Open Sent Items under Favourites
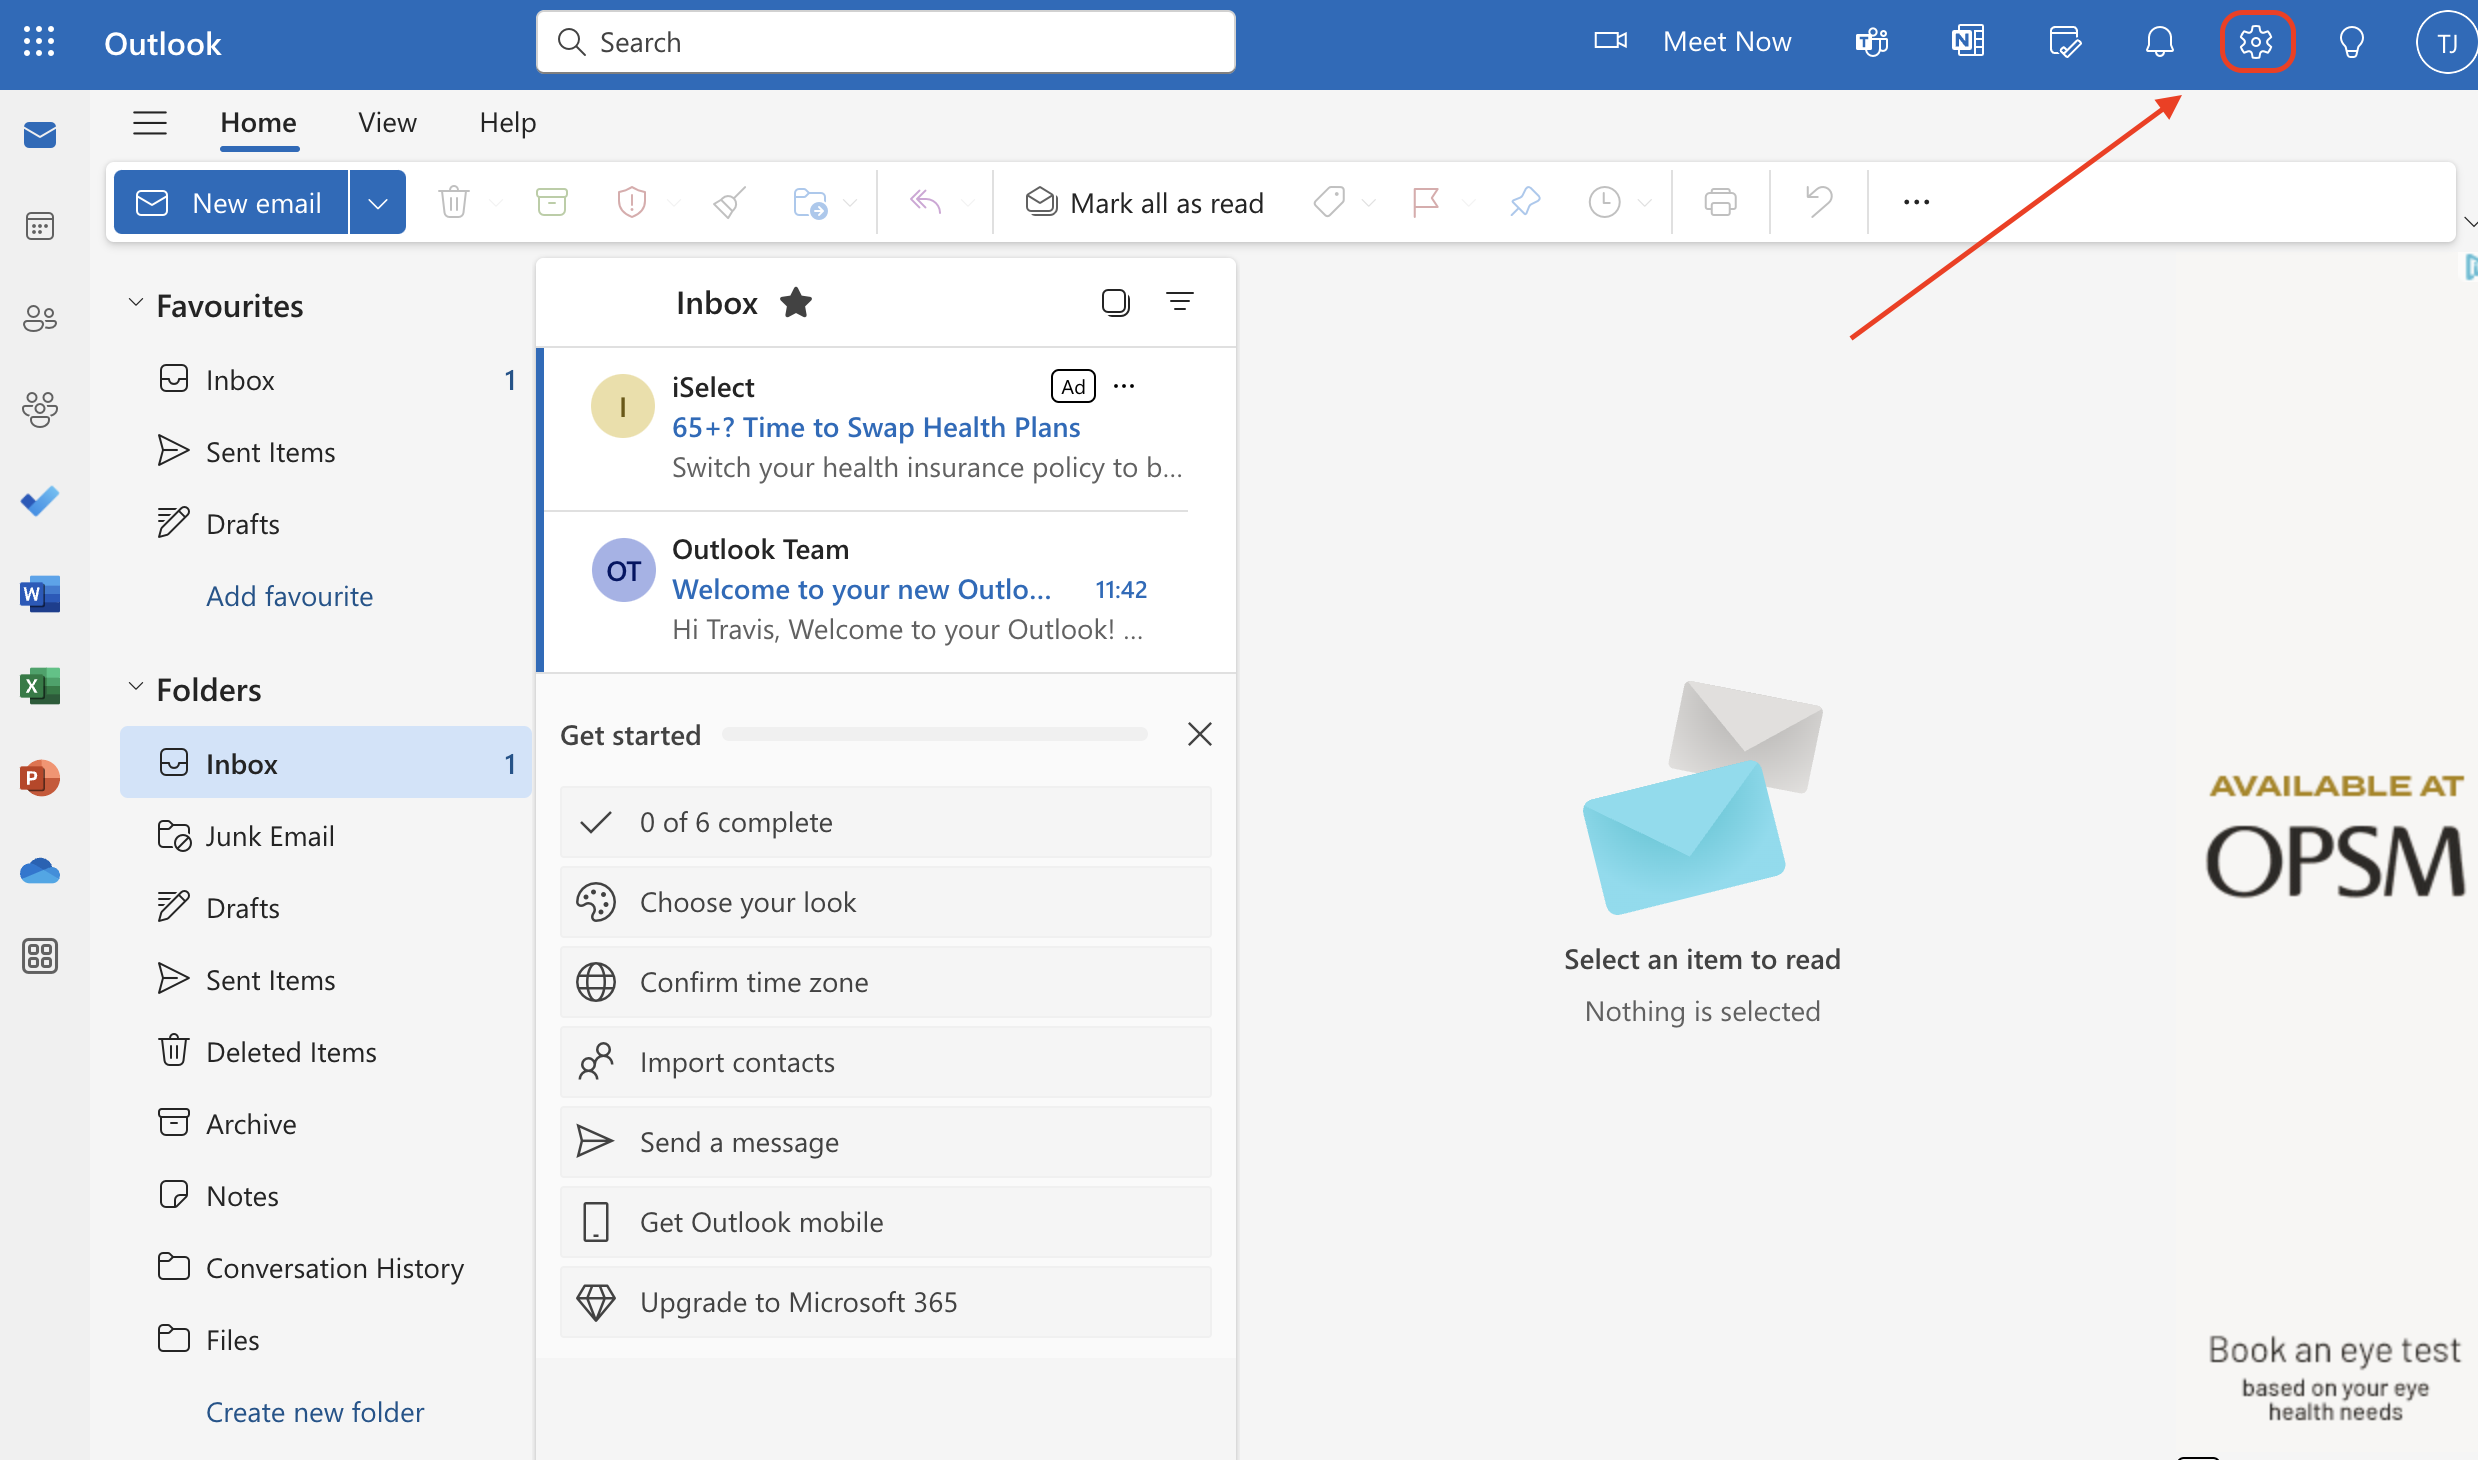Viewport: 2478px width, 1460px height. (326, 452)
